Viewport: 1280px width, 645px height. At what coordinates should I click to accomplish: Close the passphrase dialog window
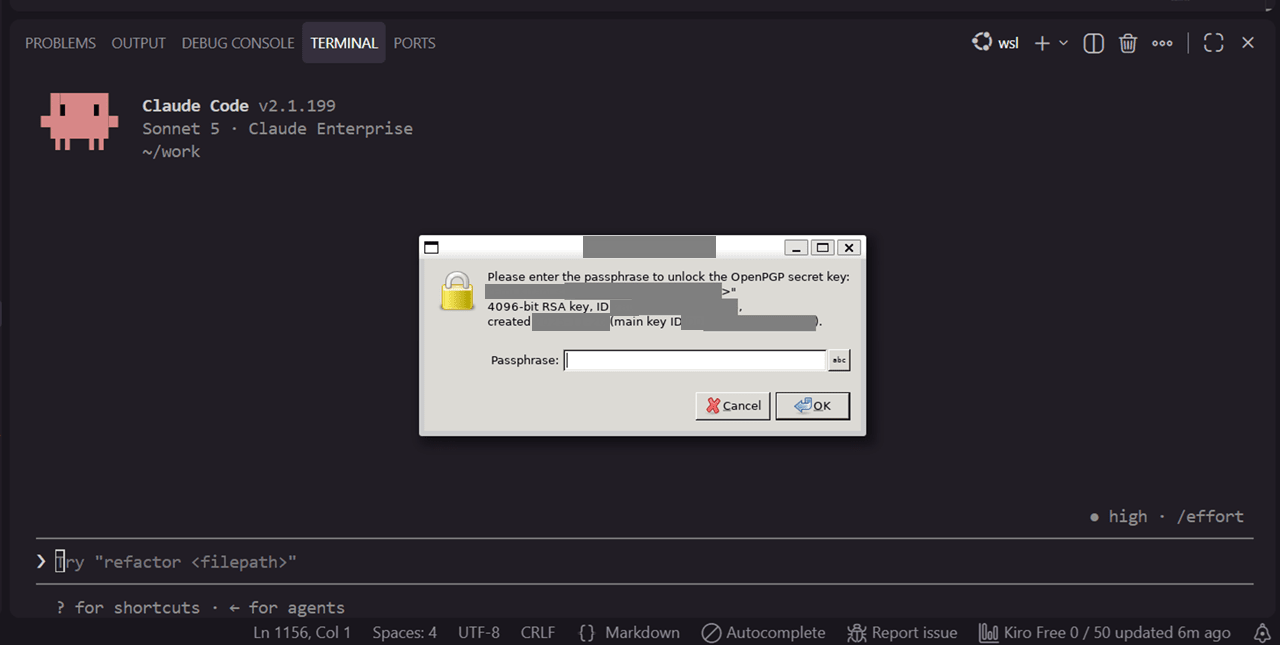pyautogui.click(x=849, y=247)
